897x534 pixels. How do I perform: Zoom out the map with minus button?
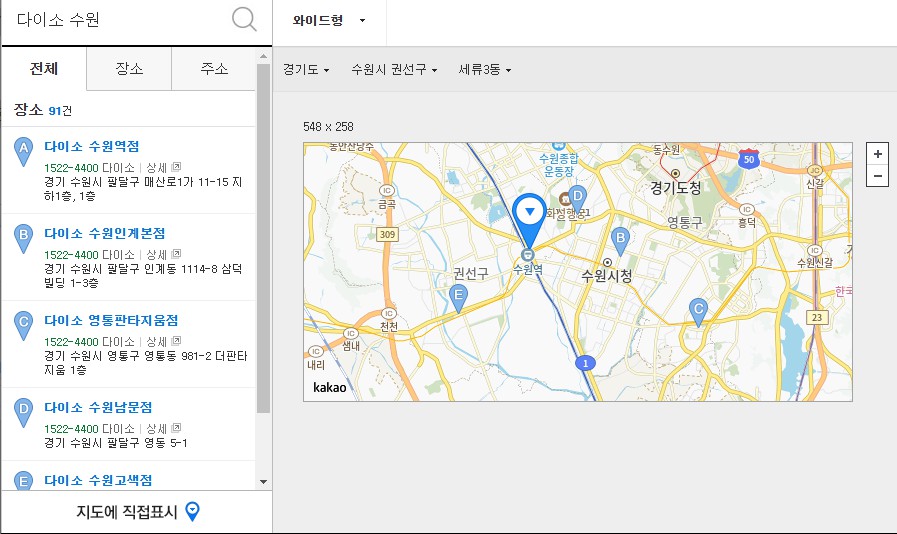coord(878,176)
